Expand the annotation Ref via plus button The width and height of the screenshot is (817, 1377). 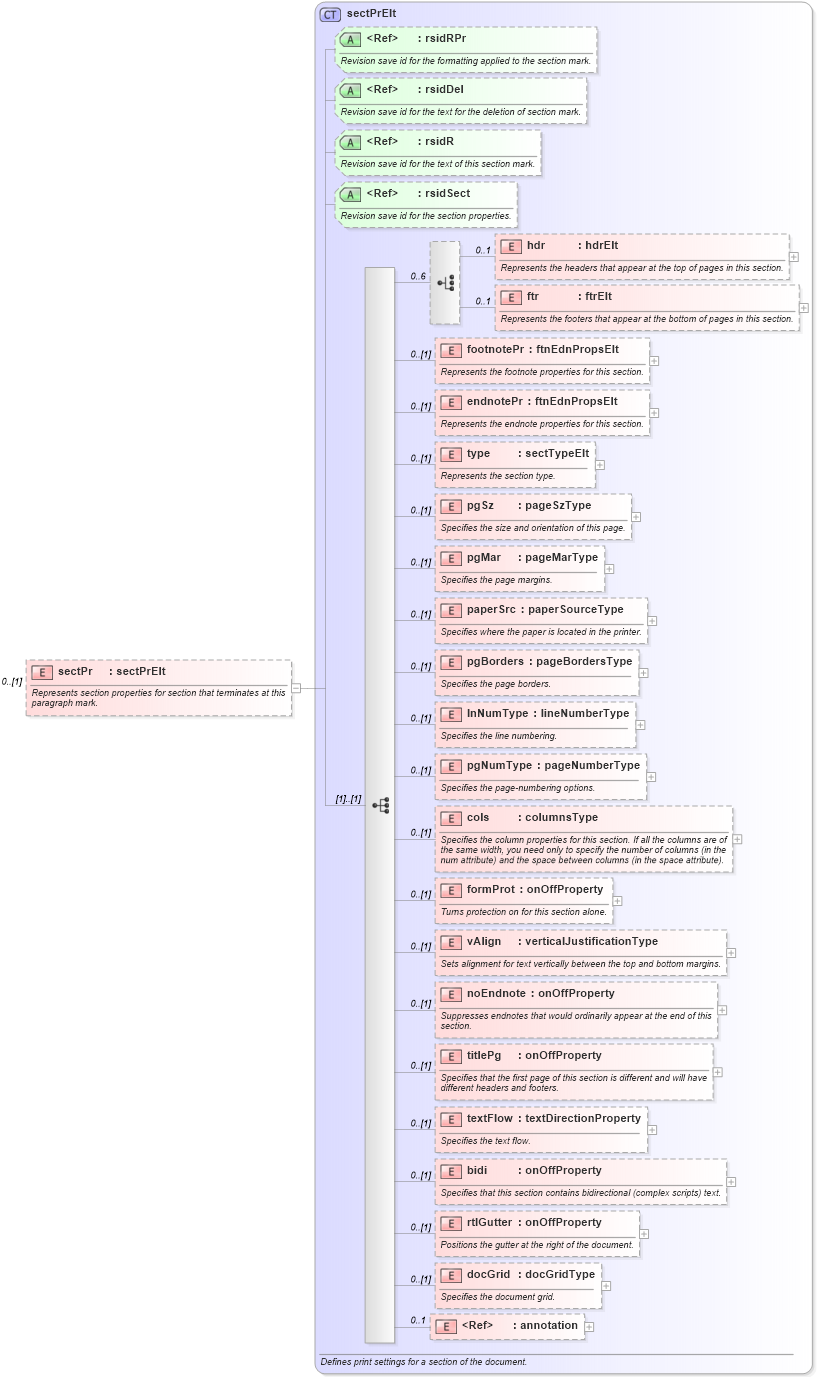[x=589, y=1325]
